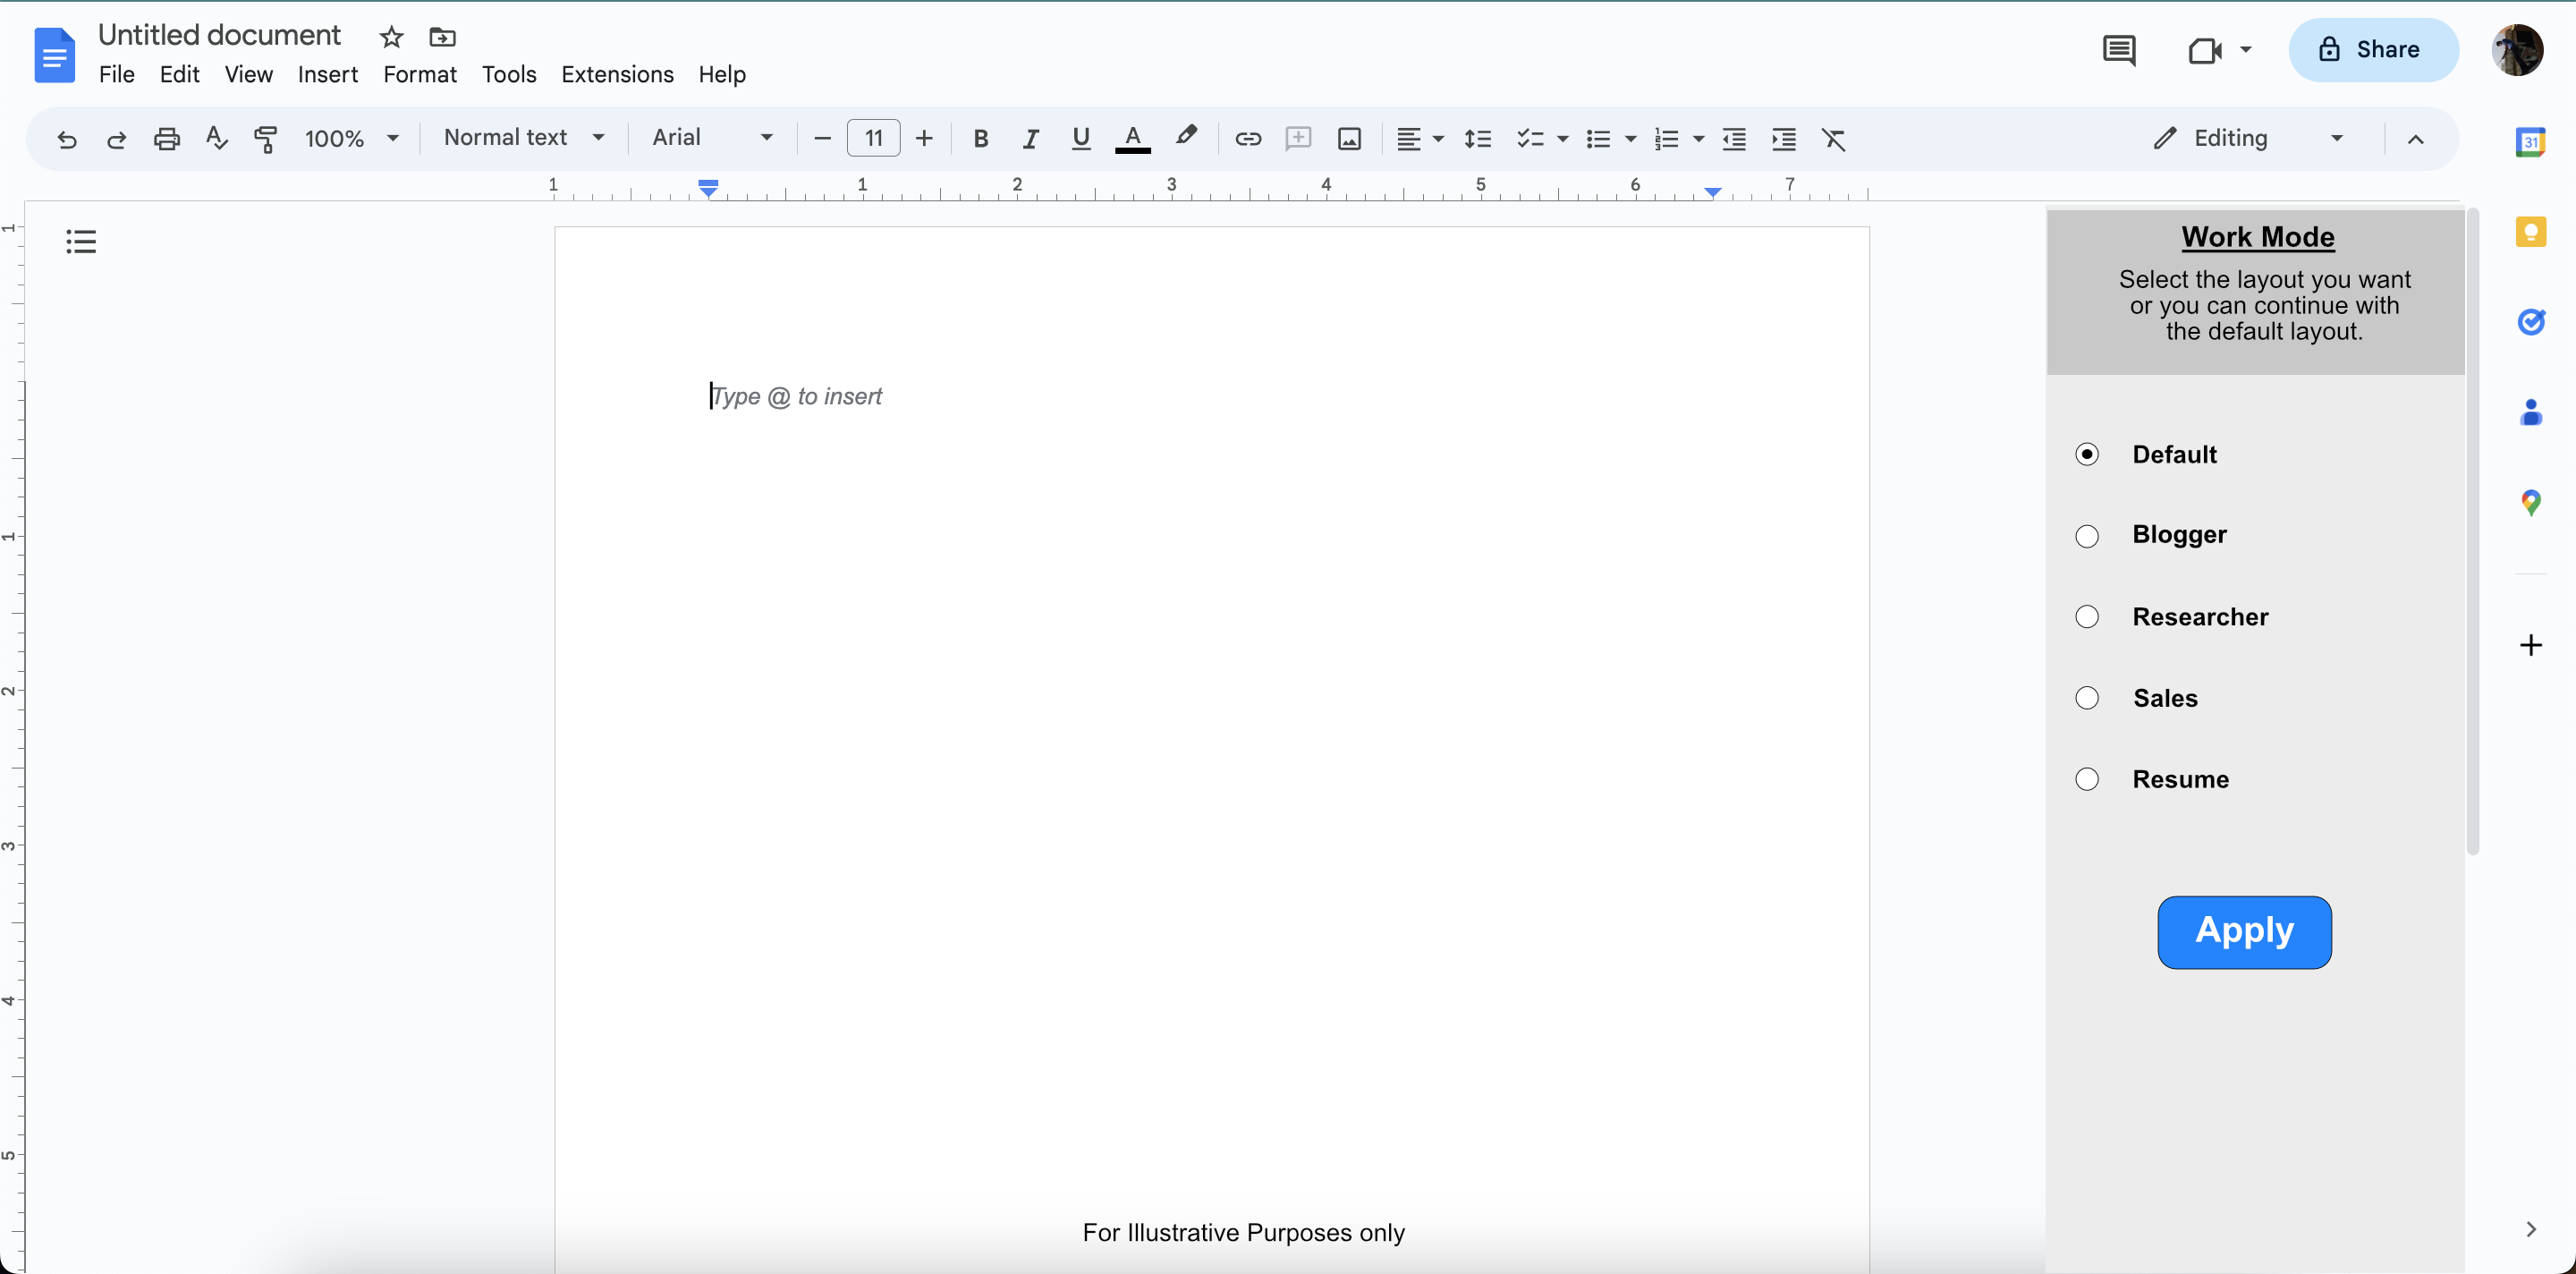Click the Share button
Viewport: 2576px width, 1274px height.
click(x=2373, y=50)
